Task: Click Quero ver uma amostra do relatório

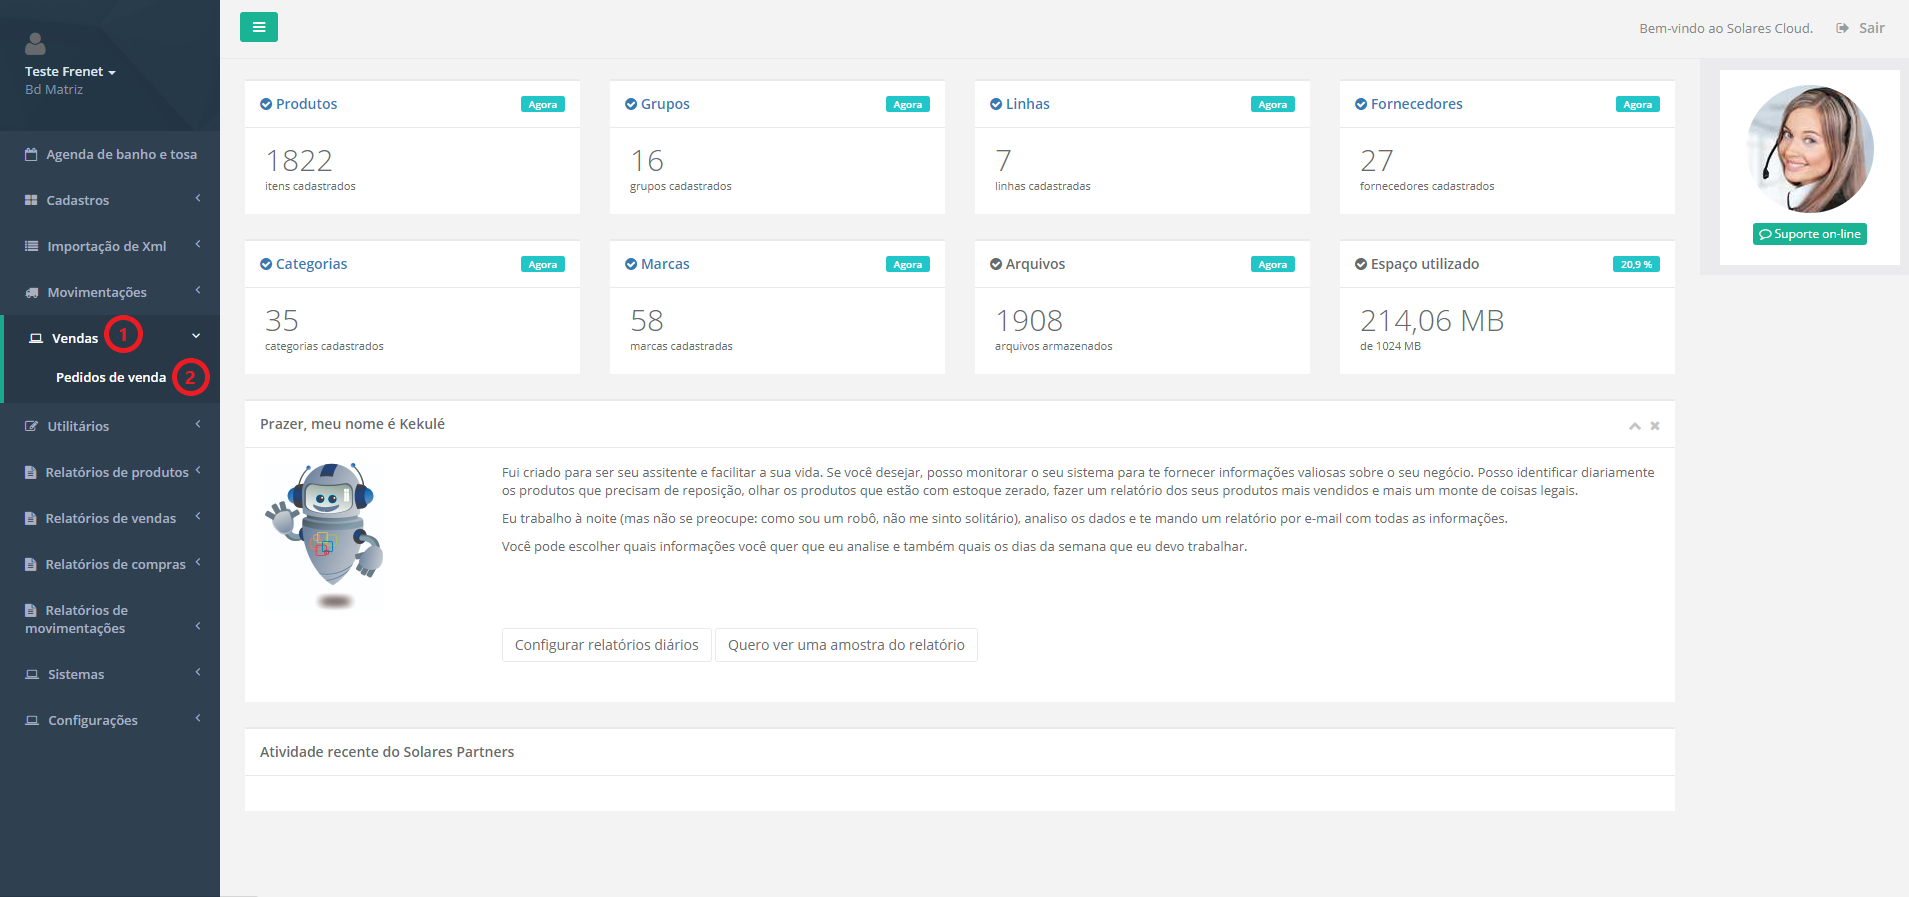Action: 846,645
